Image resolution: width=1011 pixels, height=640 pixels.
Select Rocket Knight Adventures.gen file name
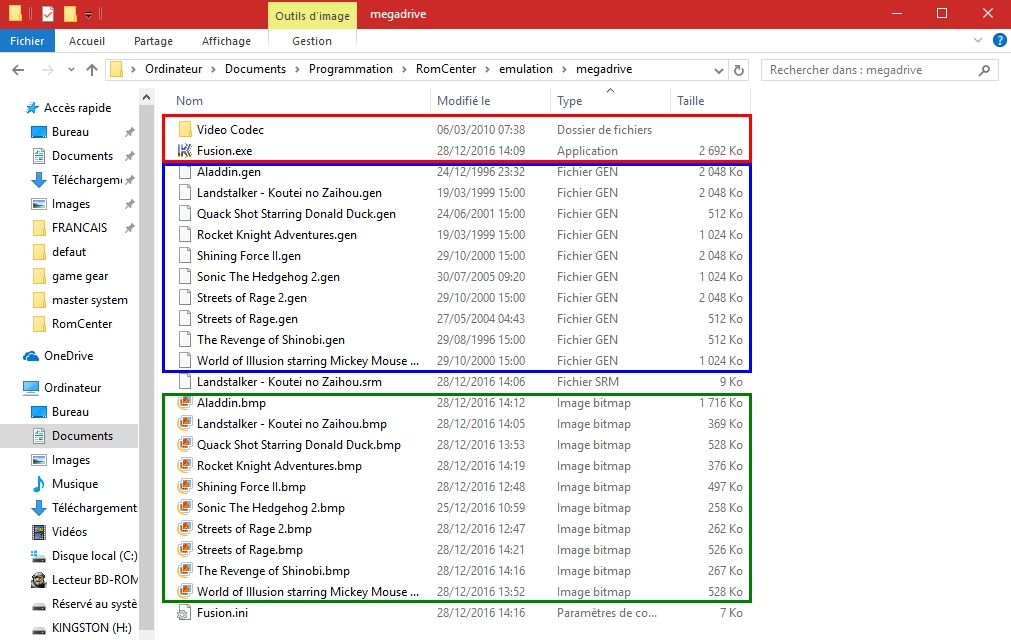277,235
